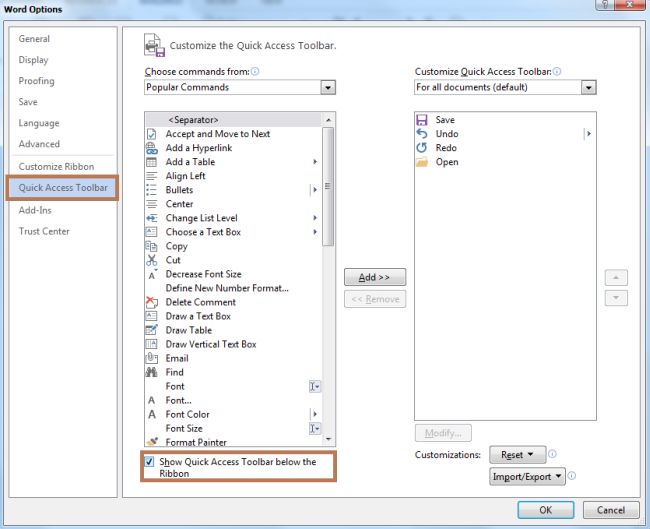Screen dimensions: 650x529
Task: Select the Font... dialog icon
Action: 152,400
